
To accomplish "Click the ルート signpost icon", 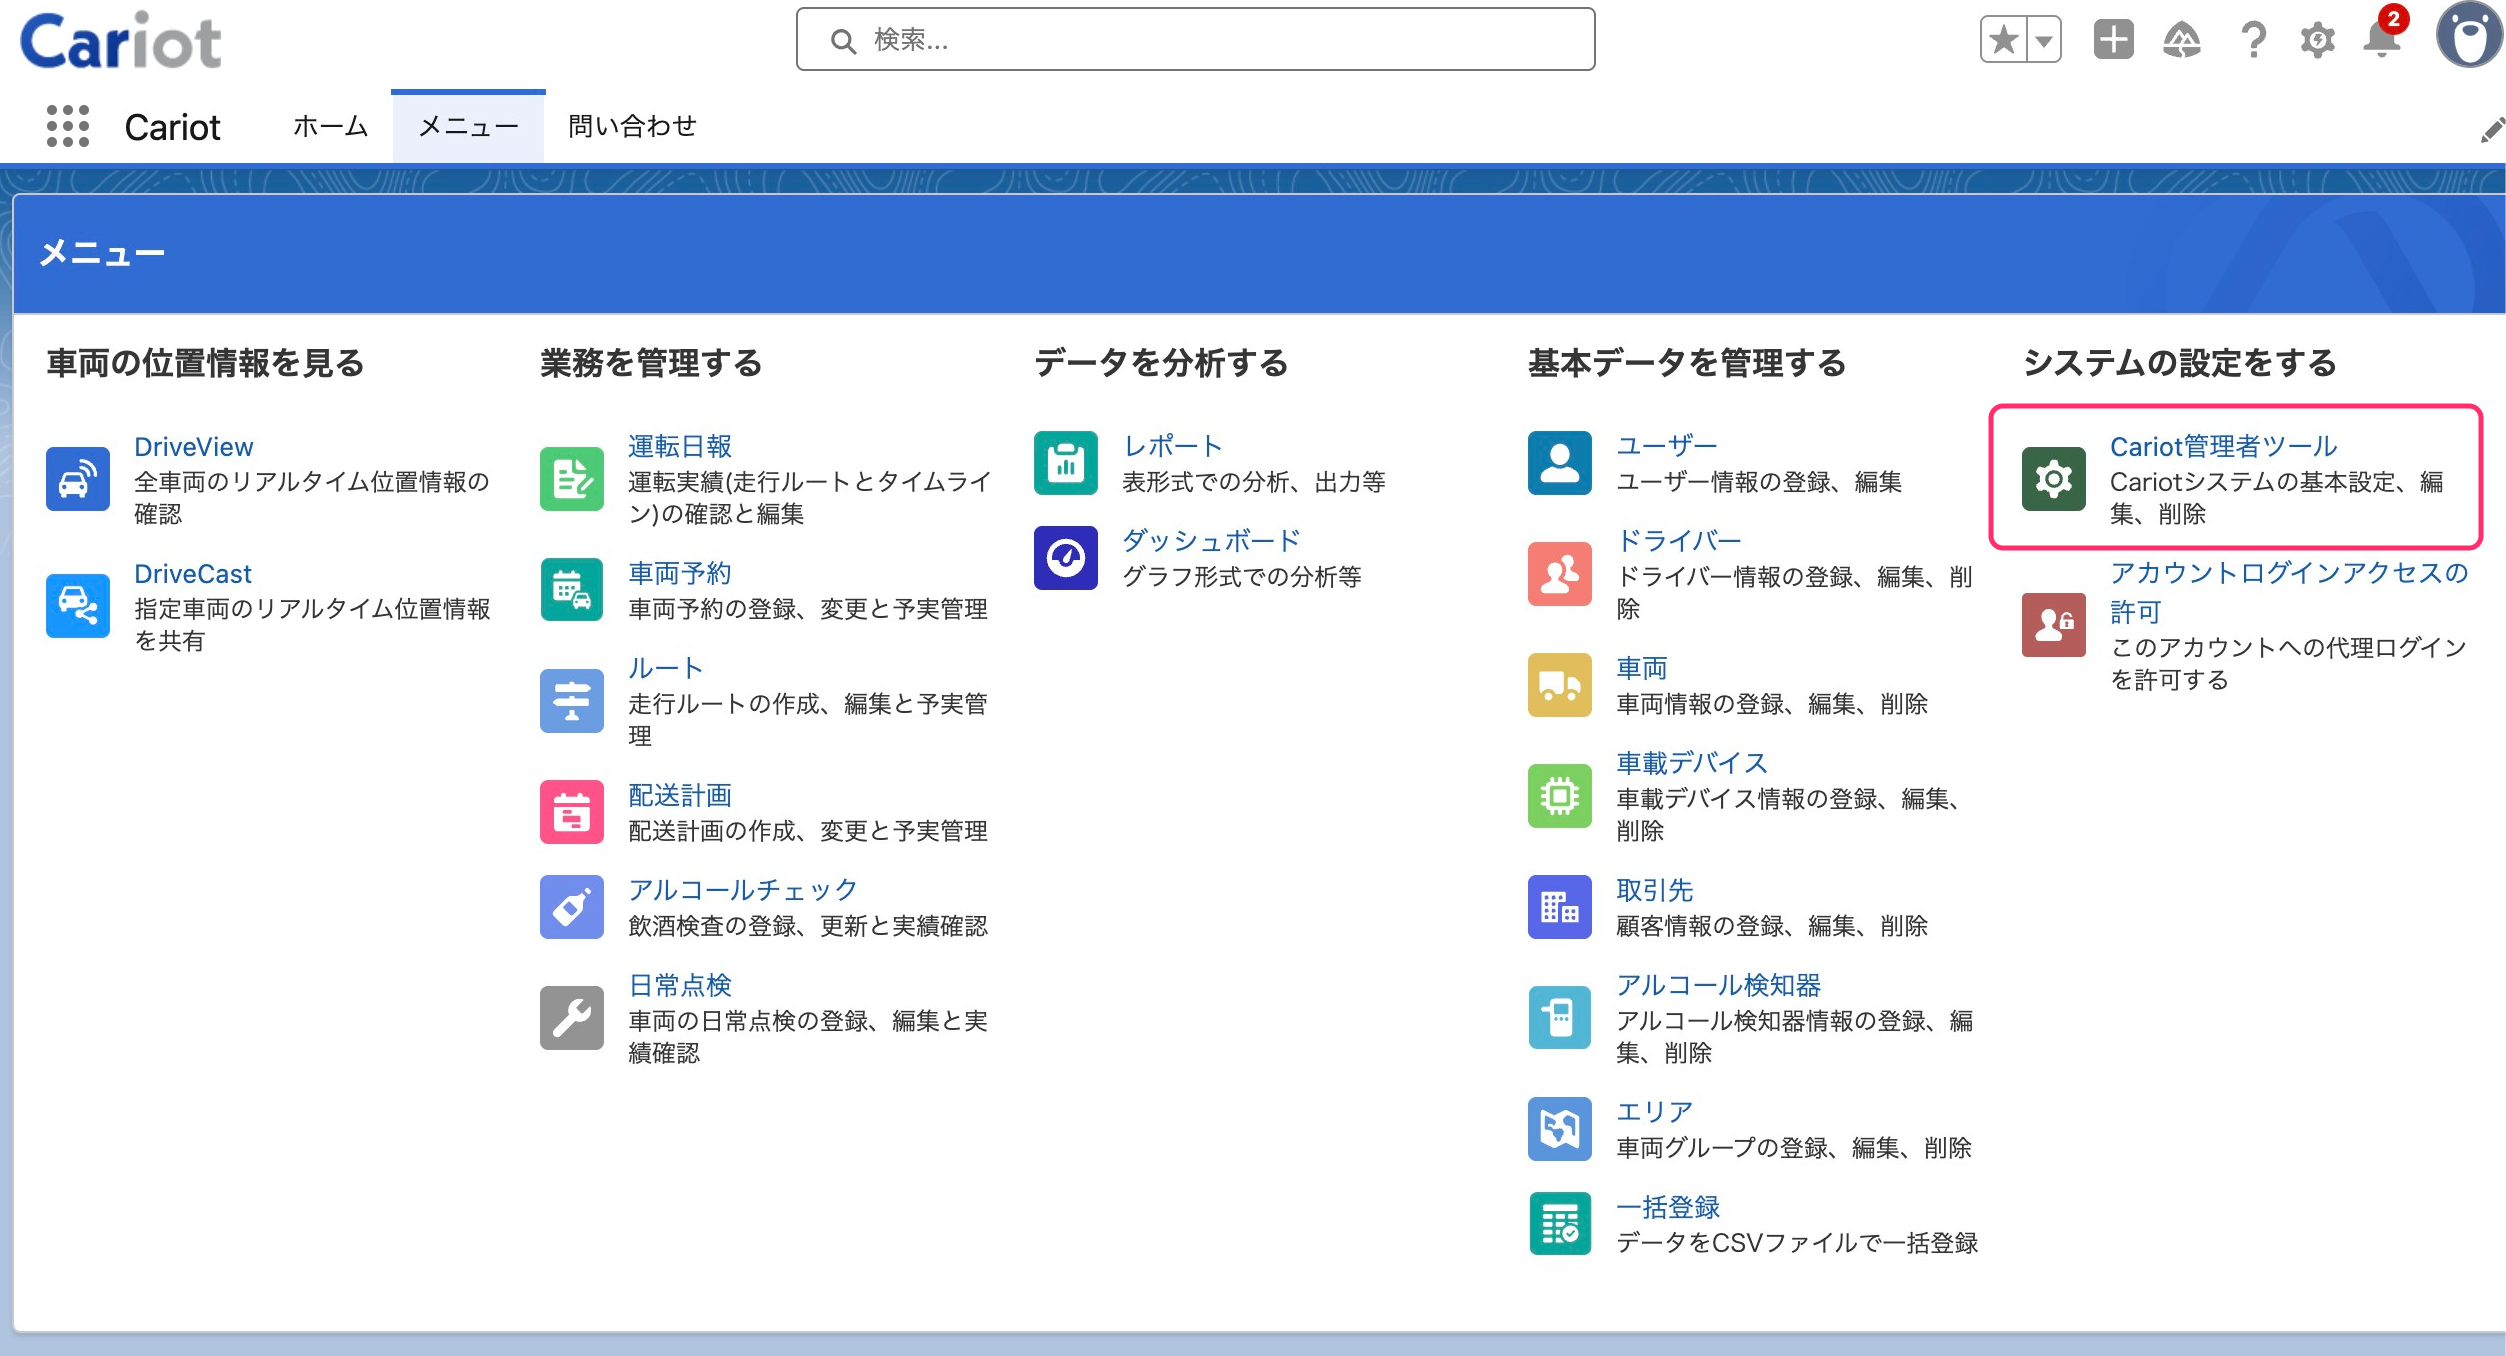I will (572, 701).
